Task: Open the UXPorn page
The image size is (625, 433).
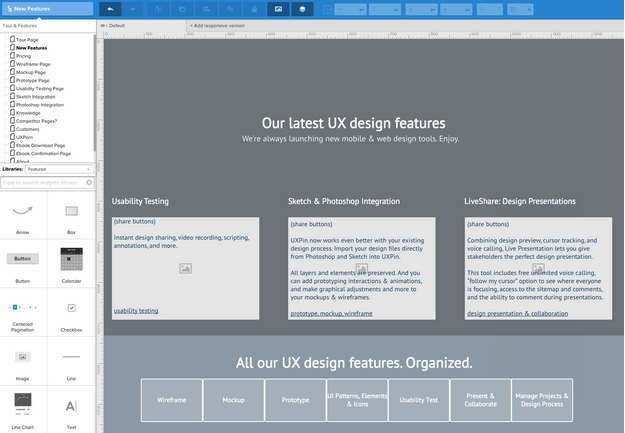Action: point(22,137)
